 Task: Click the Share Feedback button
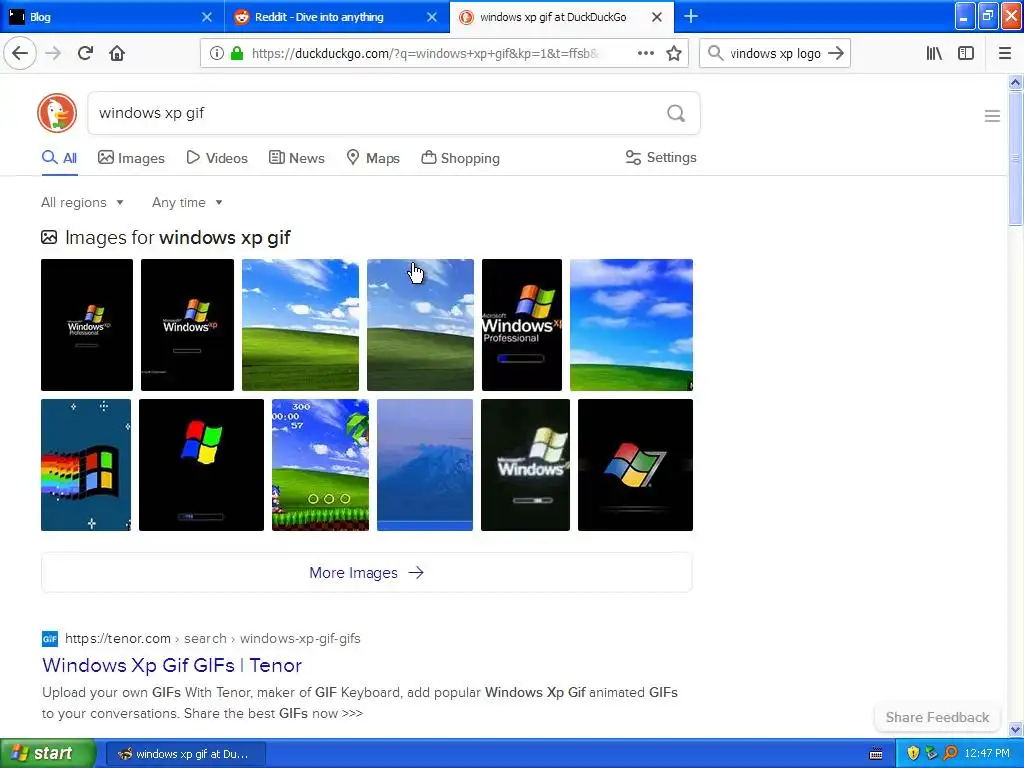point(937,717)
